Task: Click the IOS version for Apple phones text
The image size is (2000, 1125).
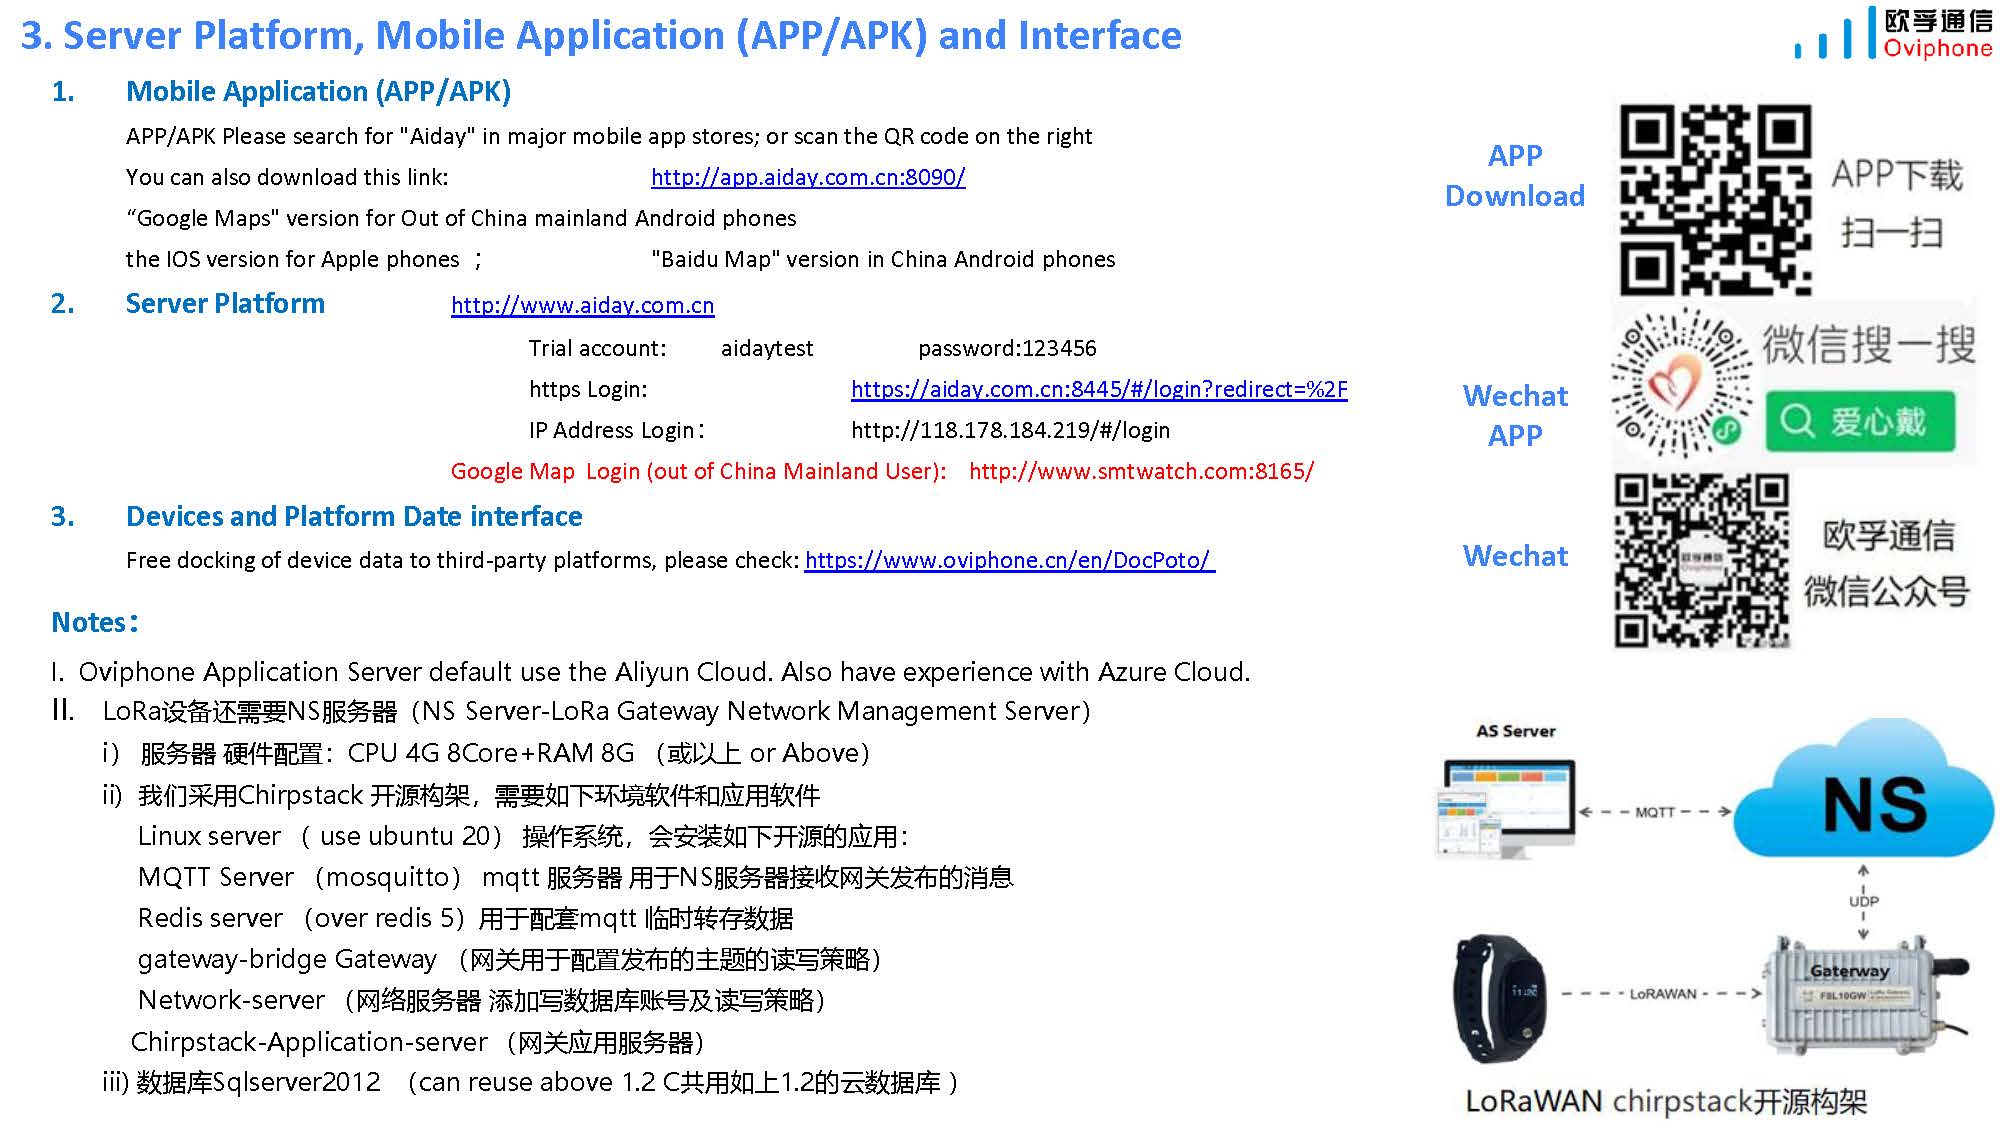Action: coord(293,259)
